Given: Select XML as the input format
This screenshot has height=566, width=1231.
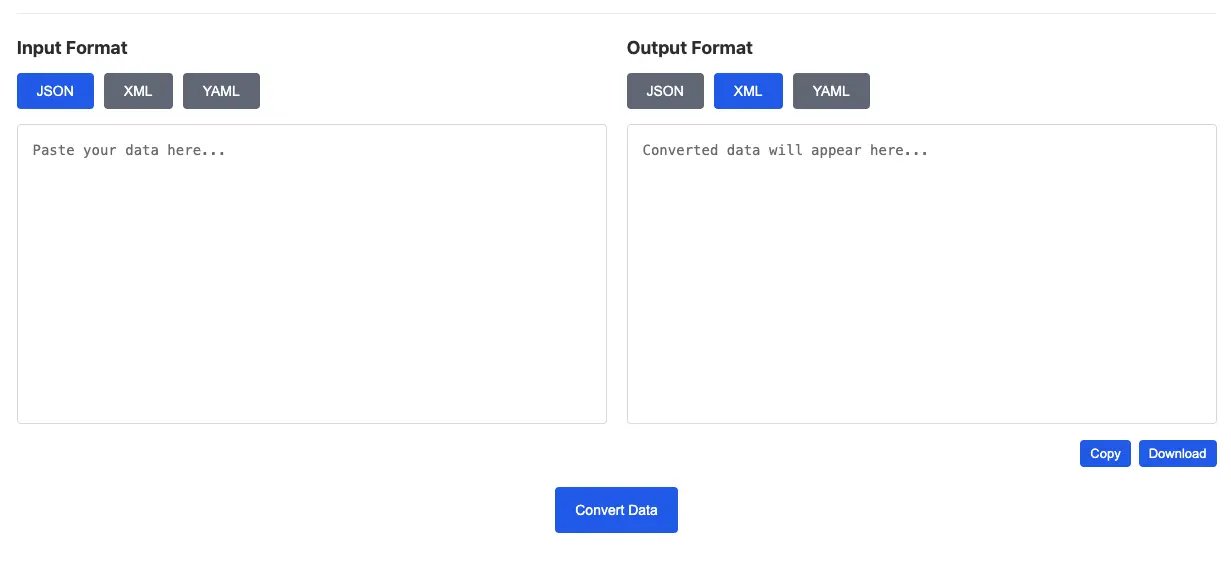Looking at the screenshot, I should click(138, 91).
